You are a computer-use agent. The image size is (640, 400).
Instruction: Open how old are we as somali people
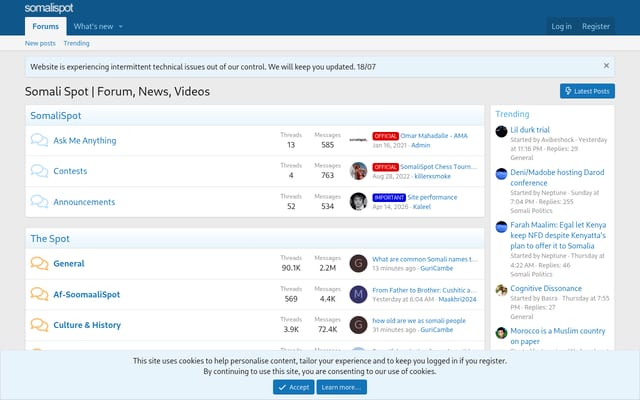(x=419, y=321)
